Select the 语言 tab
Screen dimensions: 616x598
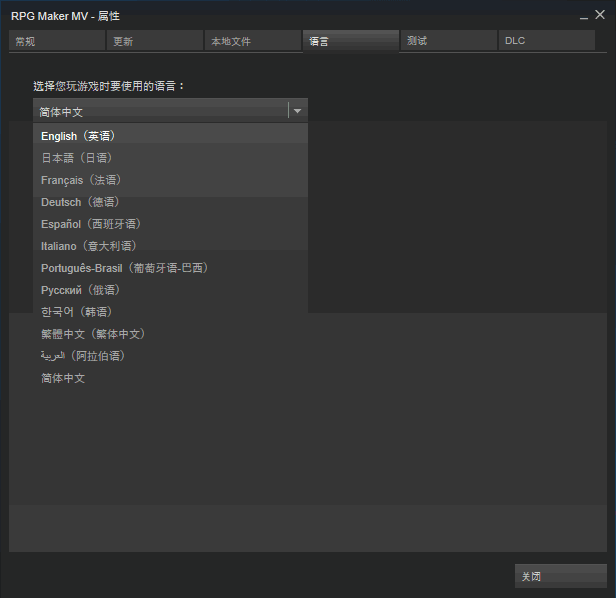point(351,41)
